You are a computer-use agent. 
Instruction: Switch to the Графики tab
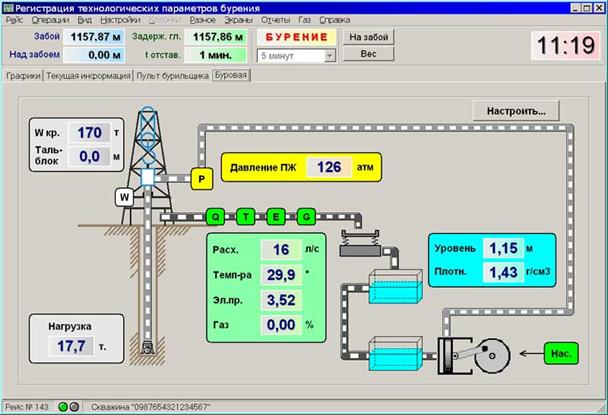(23, 75)
